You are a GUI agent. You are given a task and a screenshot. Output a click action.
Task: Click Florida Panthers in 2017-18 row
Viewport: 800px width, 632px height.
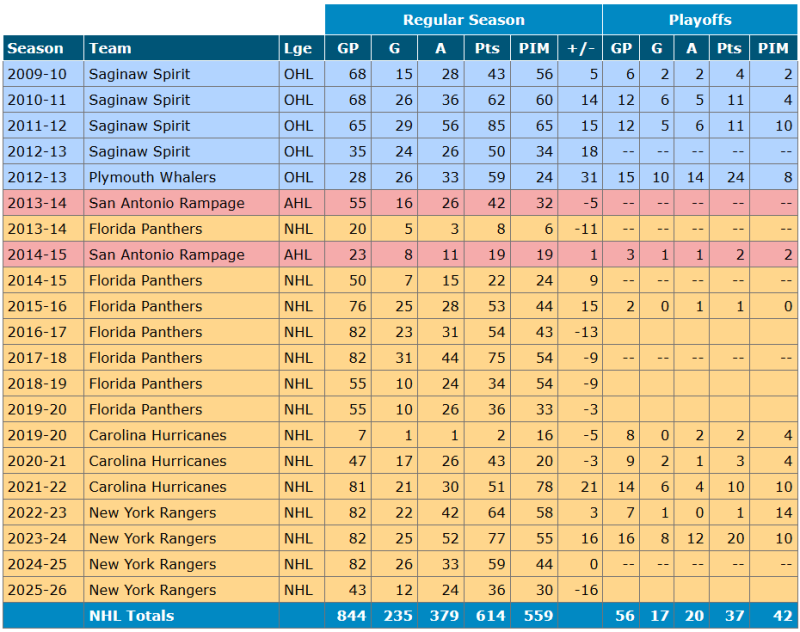[x=145, y=358]
